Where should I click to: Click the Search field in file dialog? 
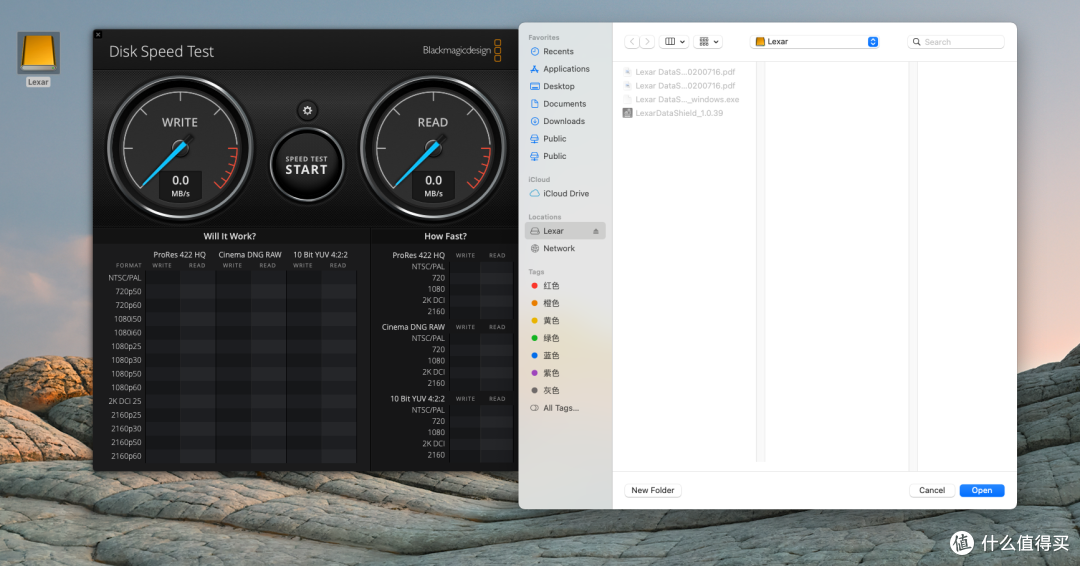tap(956, 42)
